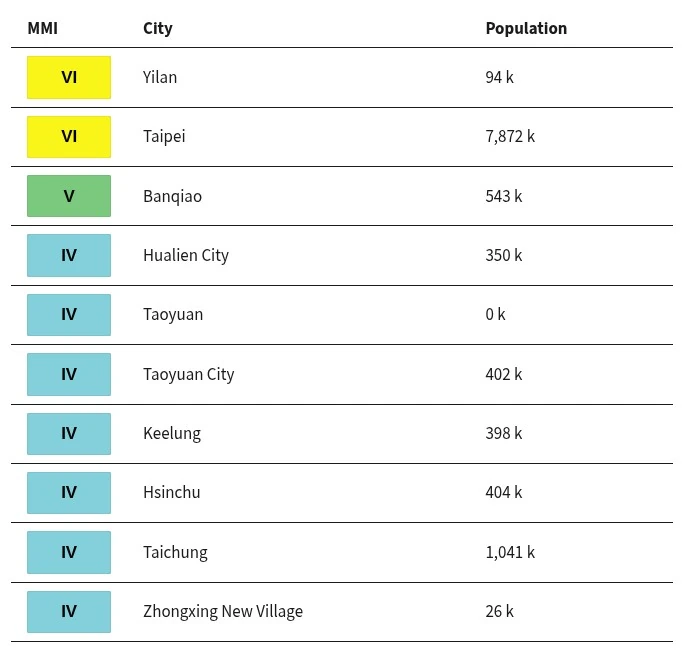Click the City column header

[157, 29]
